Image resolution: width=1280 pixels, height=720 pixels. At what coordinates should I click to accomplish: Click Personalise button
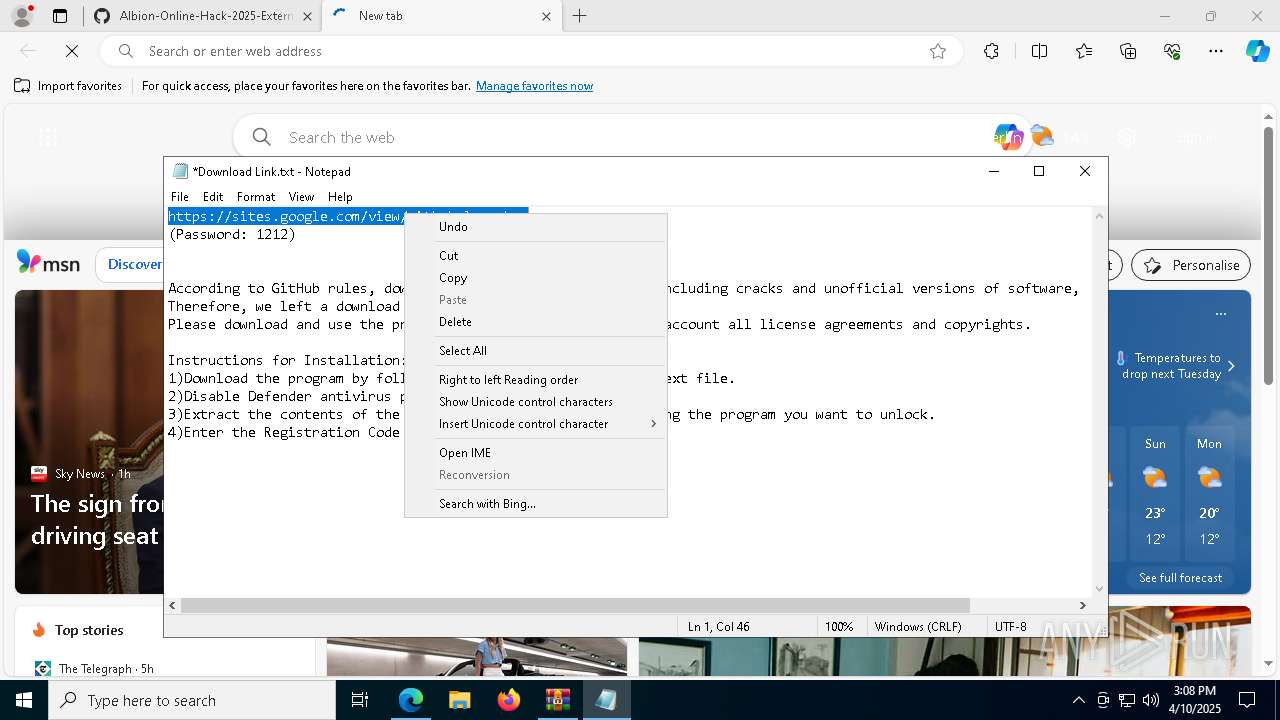coord(1191,265)
